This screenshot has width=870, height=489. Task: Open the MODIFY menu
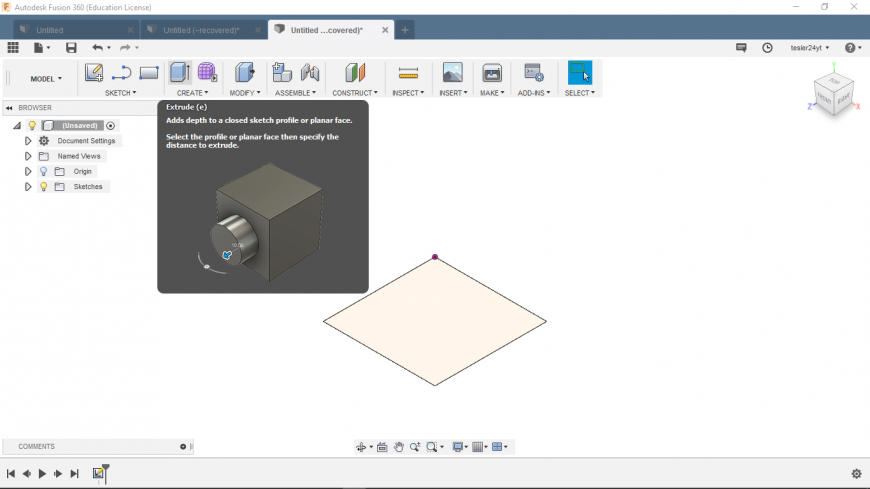(x=245, y=93)
